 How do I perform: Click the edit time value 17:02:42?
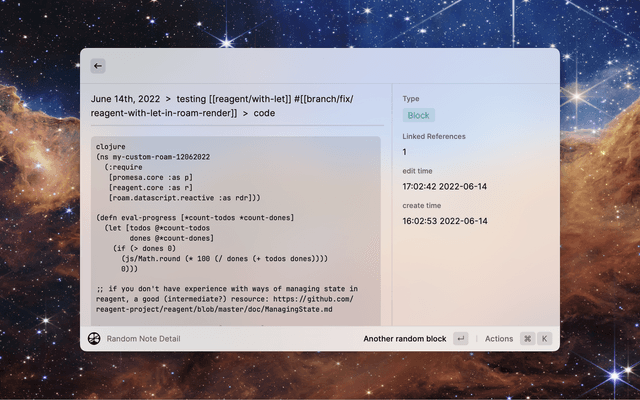pos(443,186)
